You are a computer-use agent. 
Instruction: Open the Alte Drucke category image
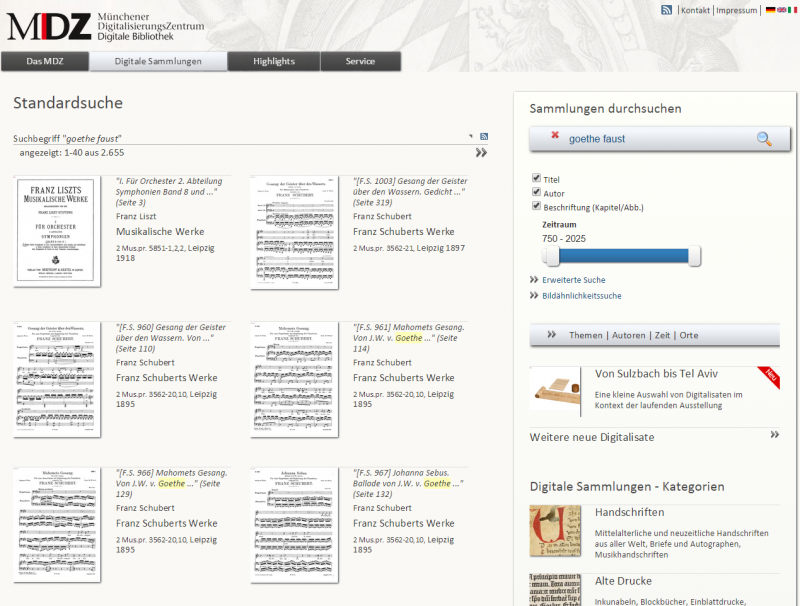[555, 590]
